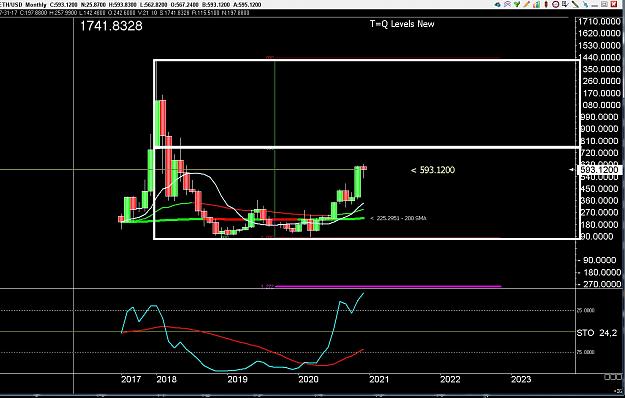
Task: Click the crossed-lines icon in the top toolbar
Action: (x=507, y=4)
